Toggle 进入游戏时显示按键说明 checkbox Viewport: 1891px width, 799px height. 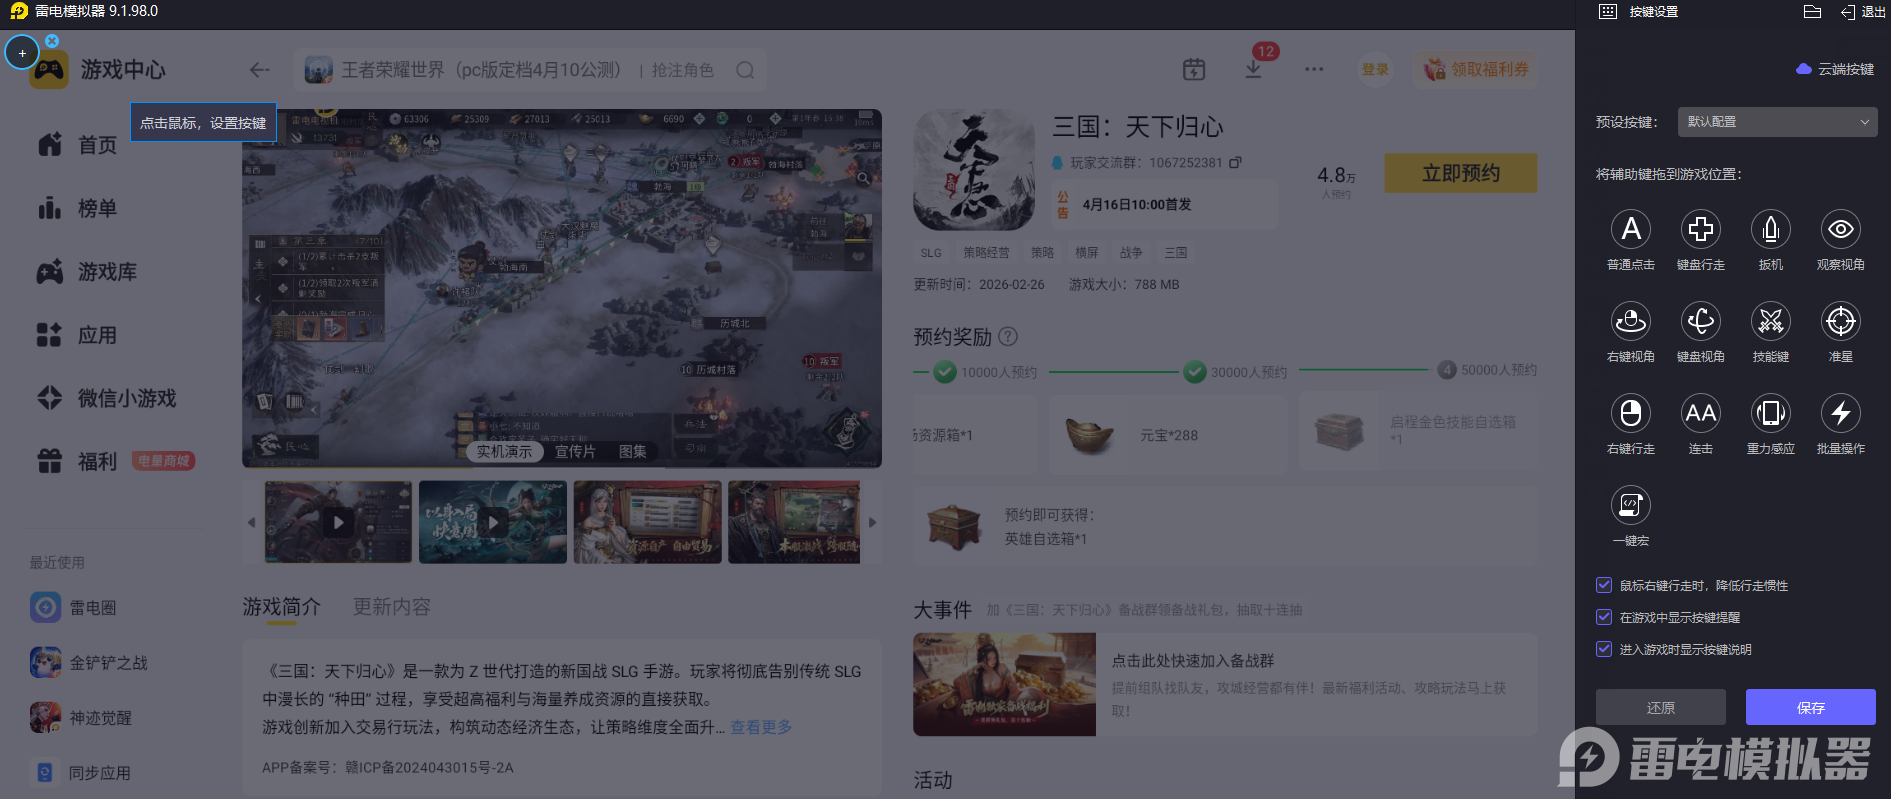[x=1604, y=649]
